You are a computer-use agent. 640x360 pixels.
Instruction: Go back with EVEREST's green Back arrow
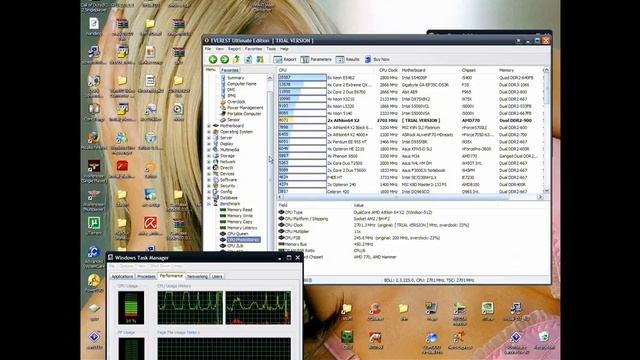(213, 60)
